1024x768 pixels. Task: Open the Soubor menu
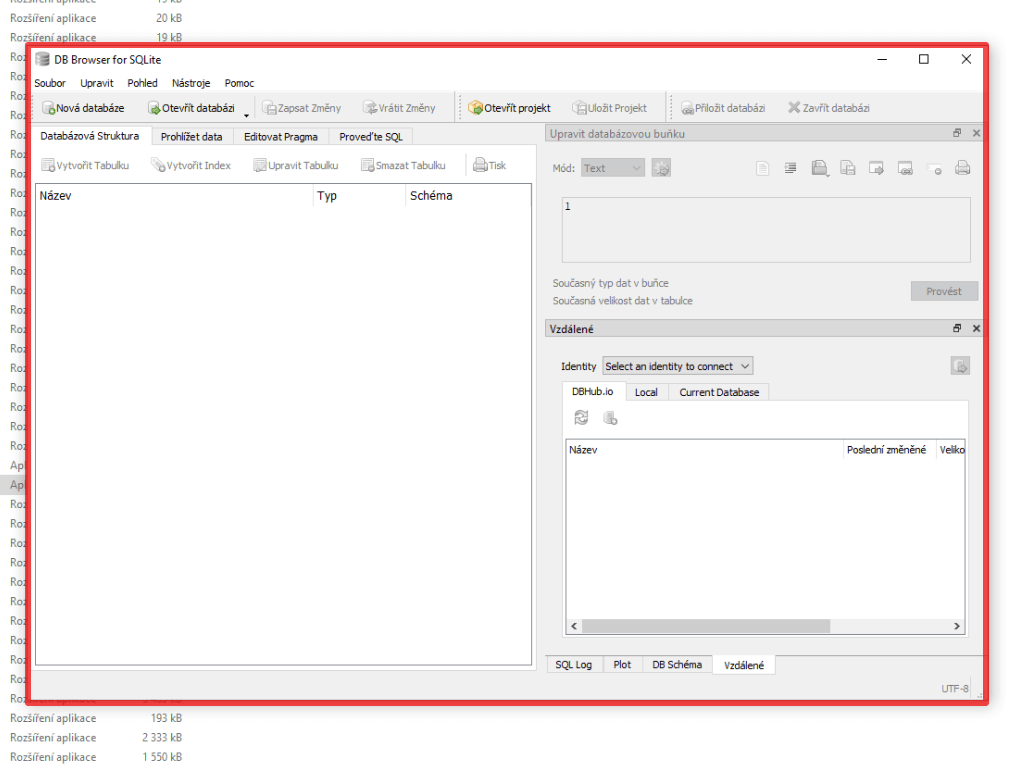pos(50,84)
